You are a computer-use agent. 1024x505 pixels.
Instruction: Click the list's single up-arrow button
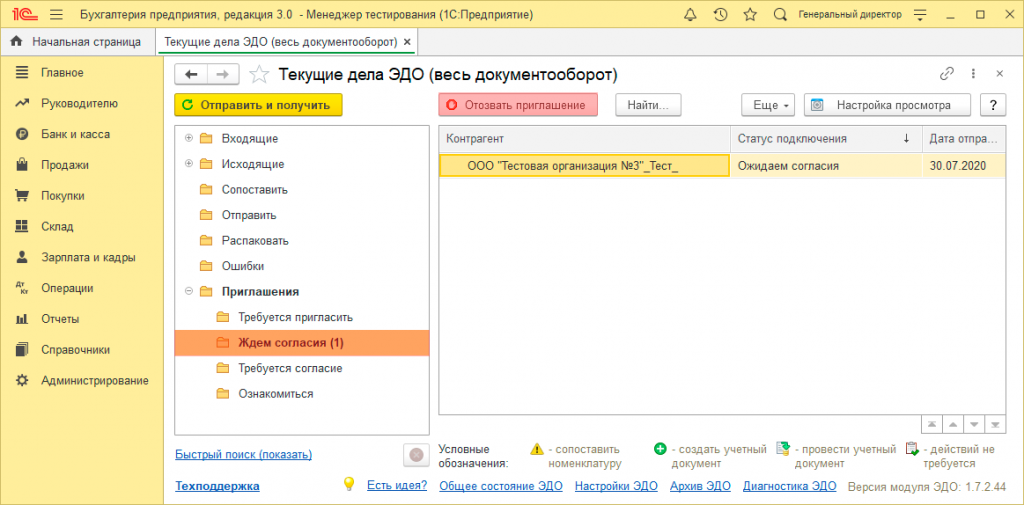pyautogui.click(x=953, y=424)
